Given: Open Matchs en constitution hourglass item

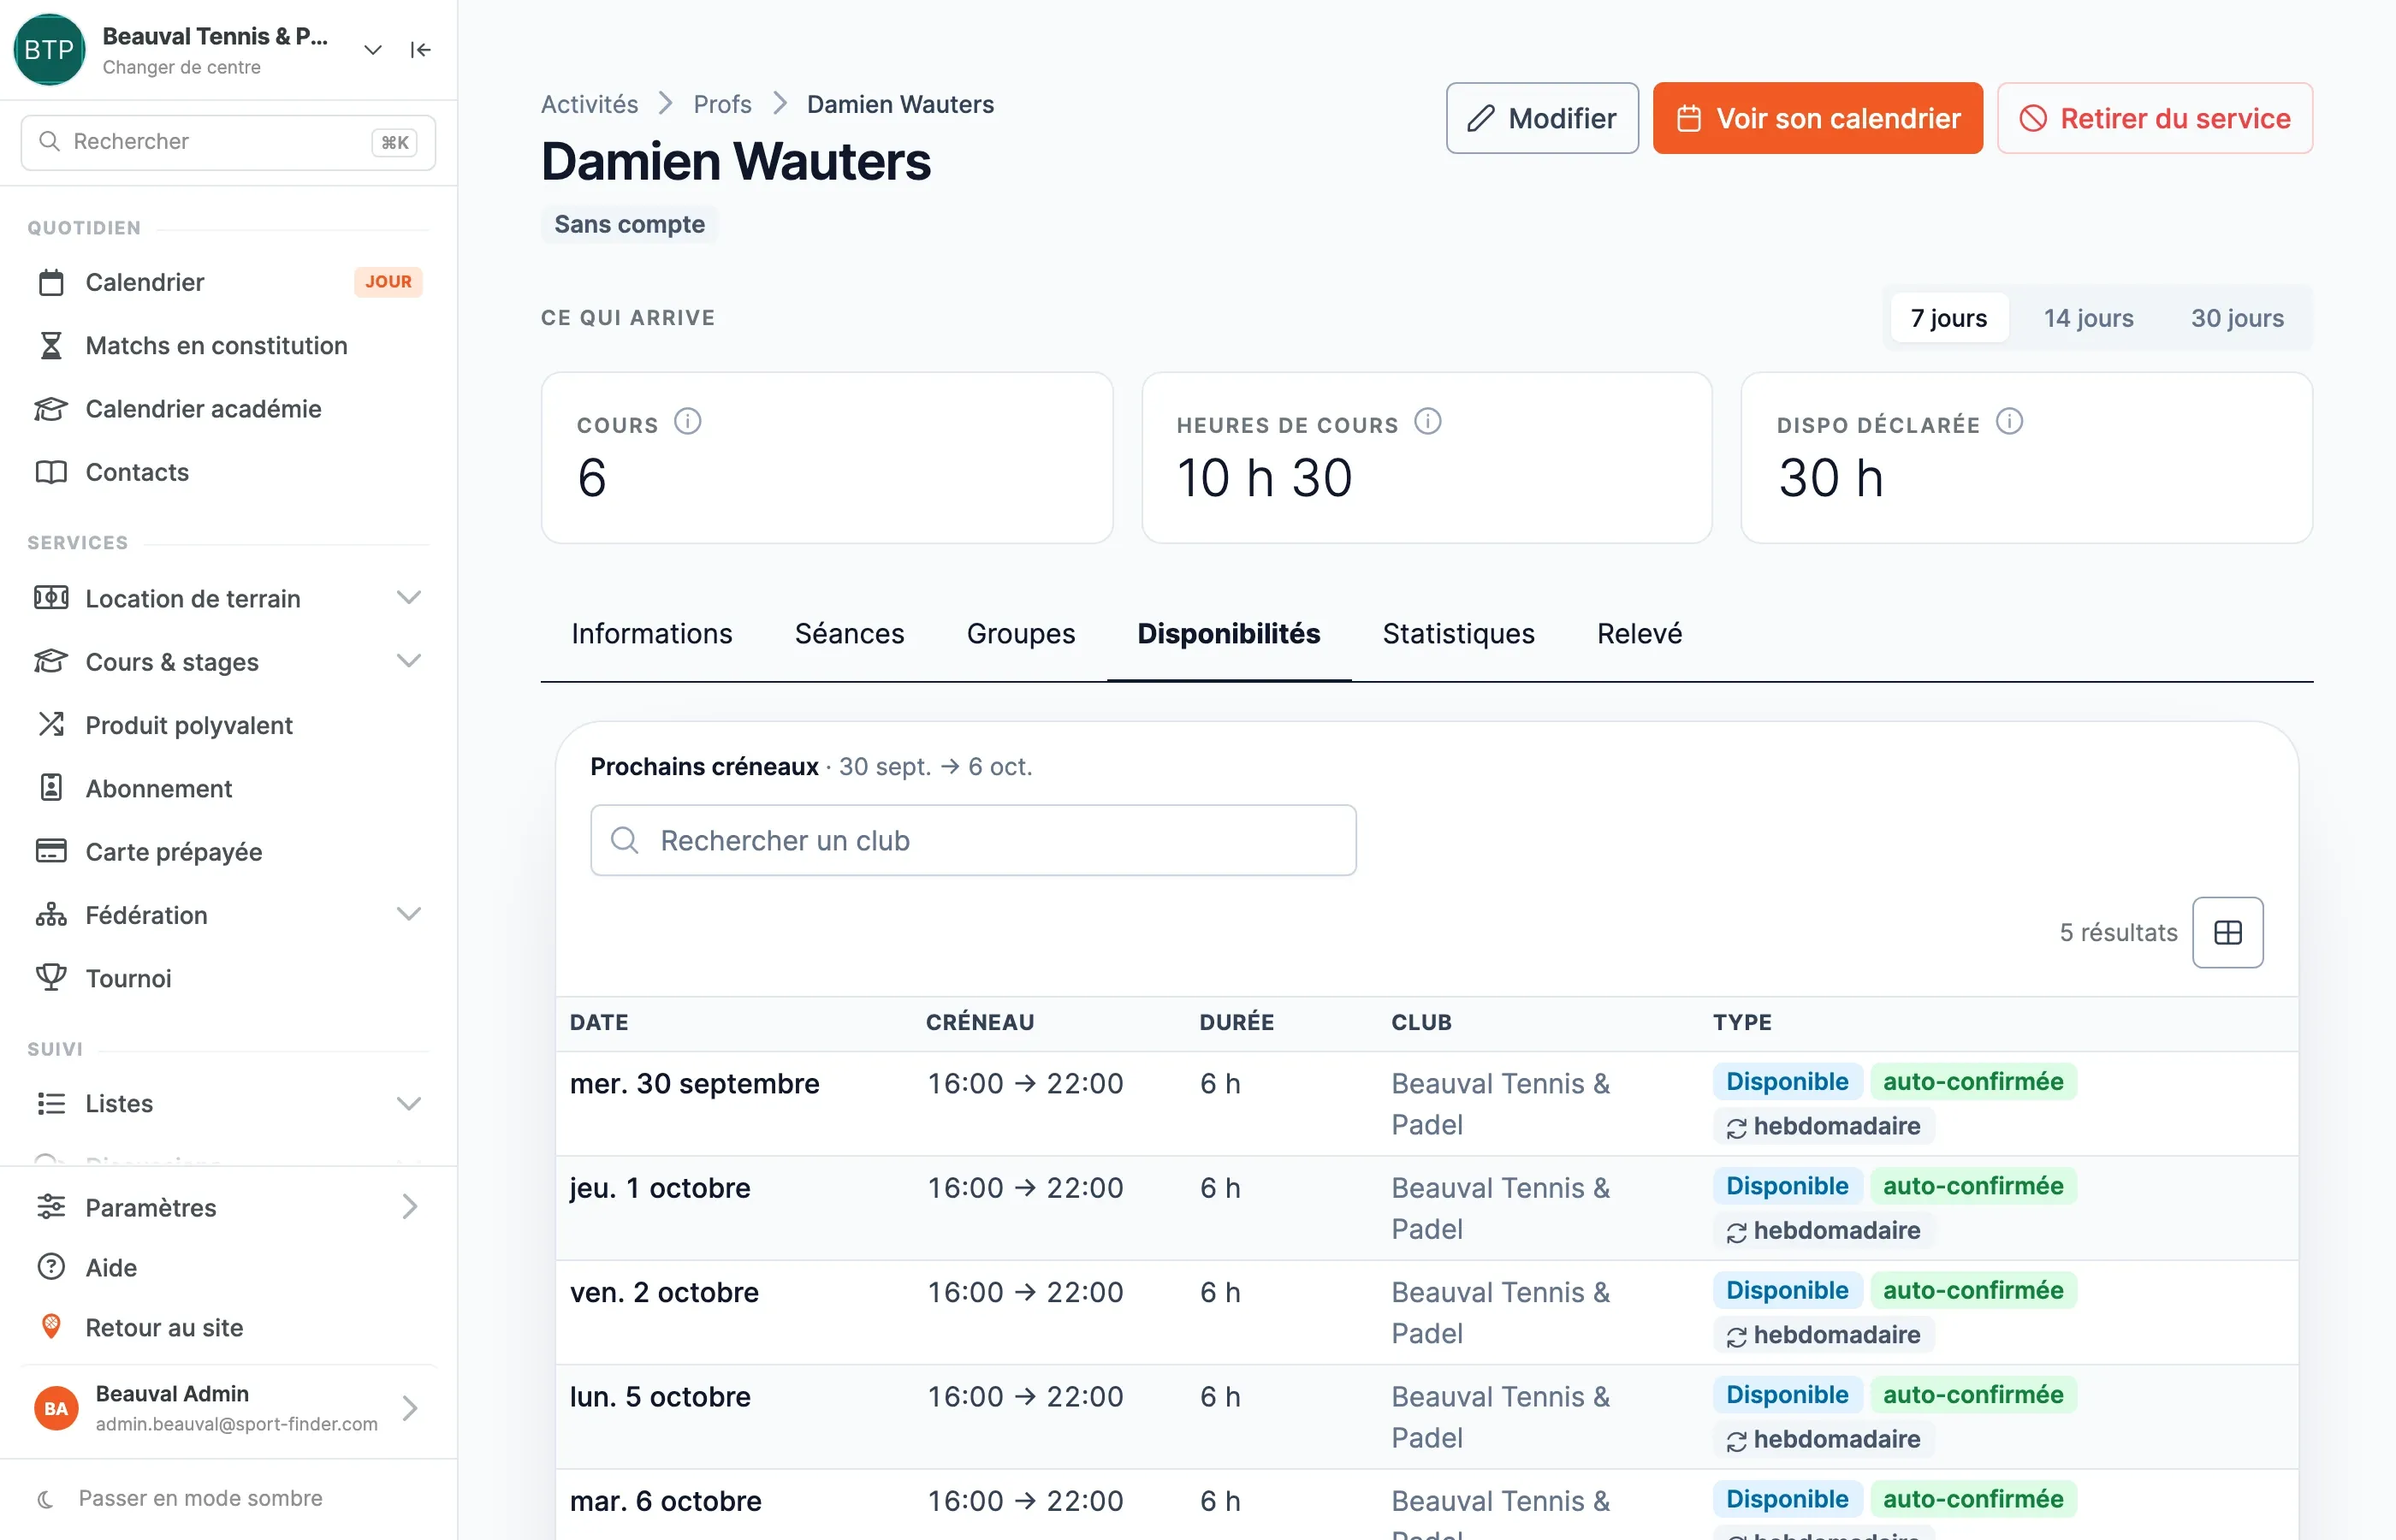Looking at the screenshot, I should [x=228, y=345].
